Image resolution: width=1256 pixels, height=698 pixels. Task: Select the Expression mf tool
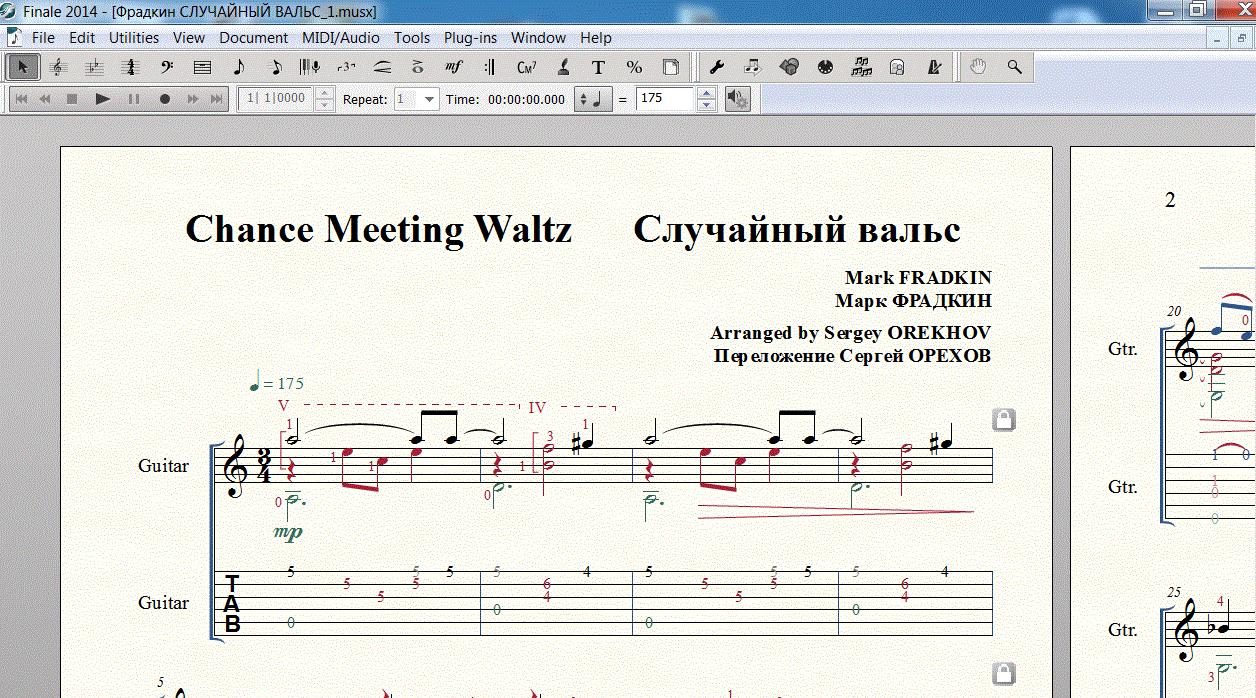click(454, 67)
